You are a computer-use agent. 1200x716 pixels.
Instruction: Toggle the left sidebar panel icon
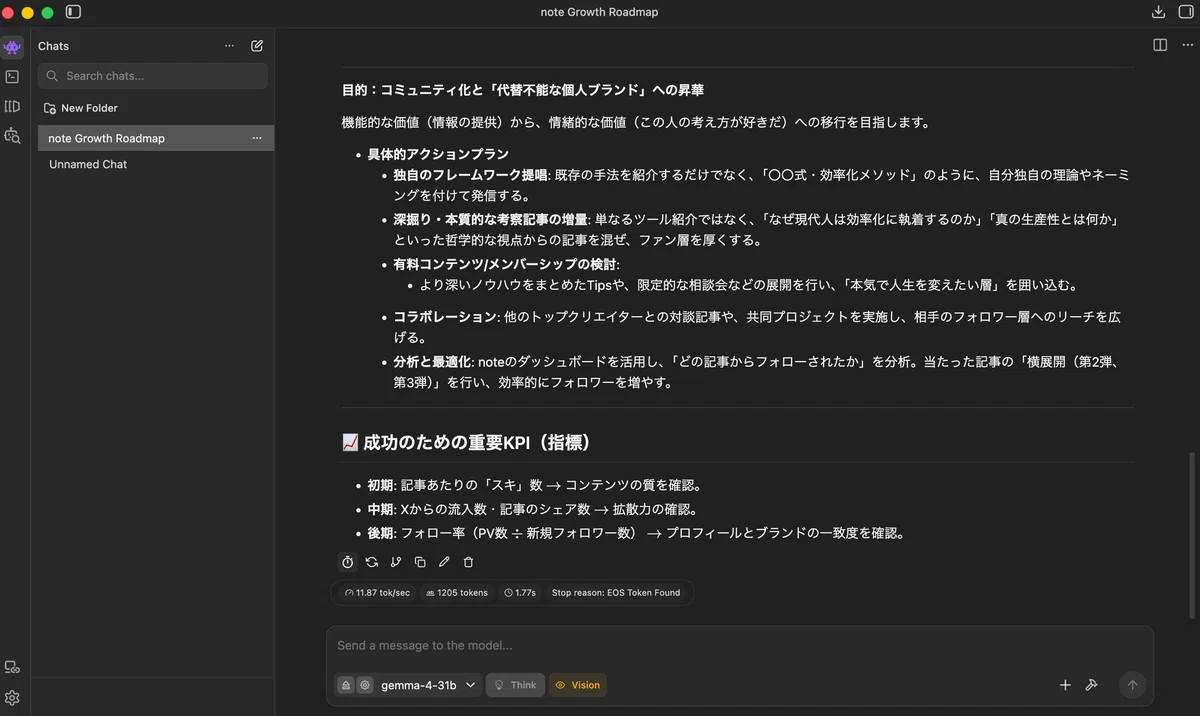click(x=73, y=12)
